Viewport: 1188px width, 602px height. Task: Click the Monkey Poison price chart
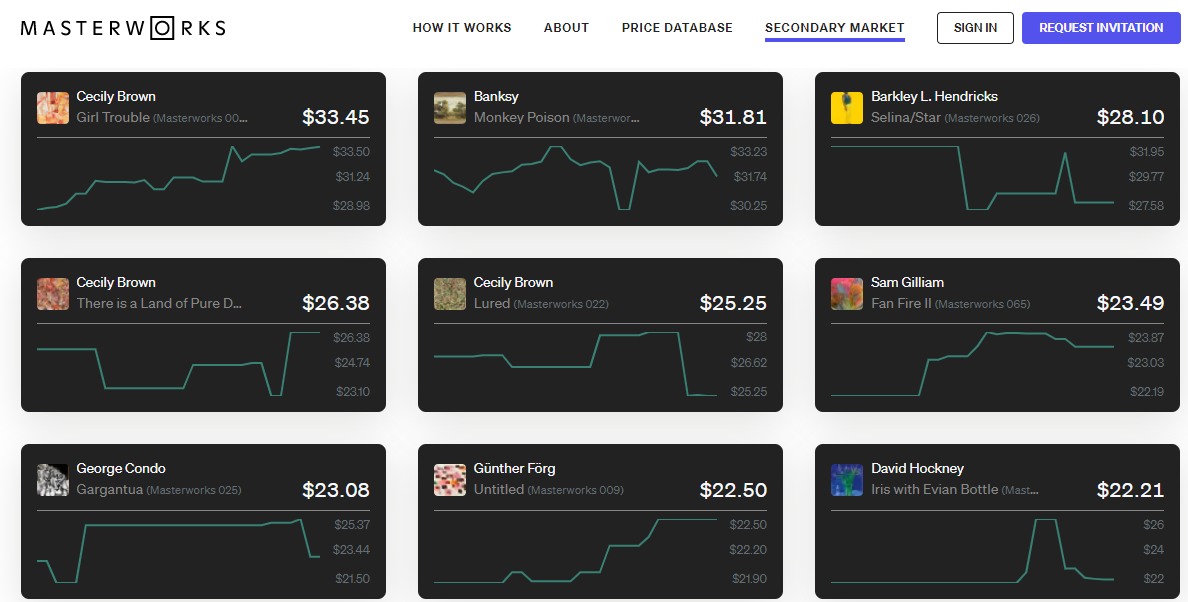point(575,178)
